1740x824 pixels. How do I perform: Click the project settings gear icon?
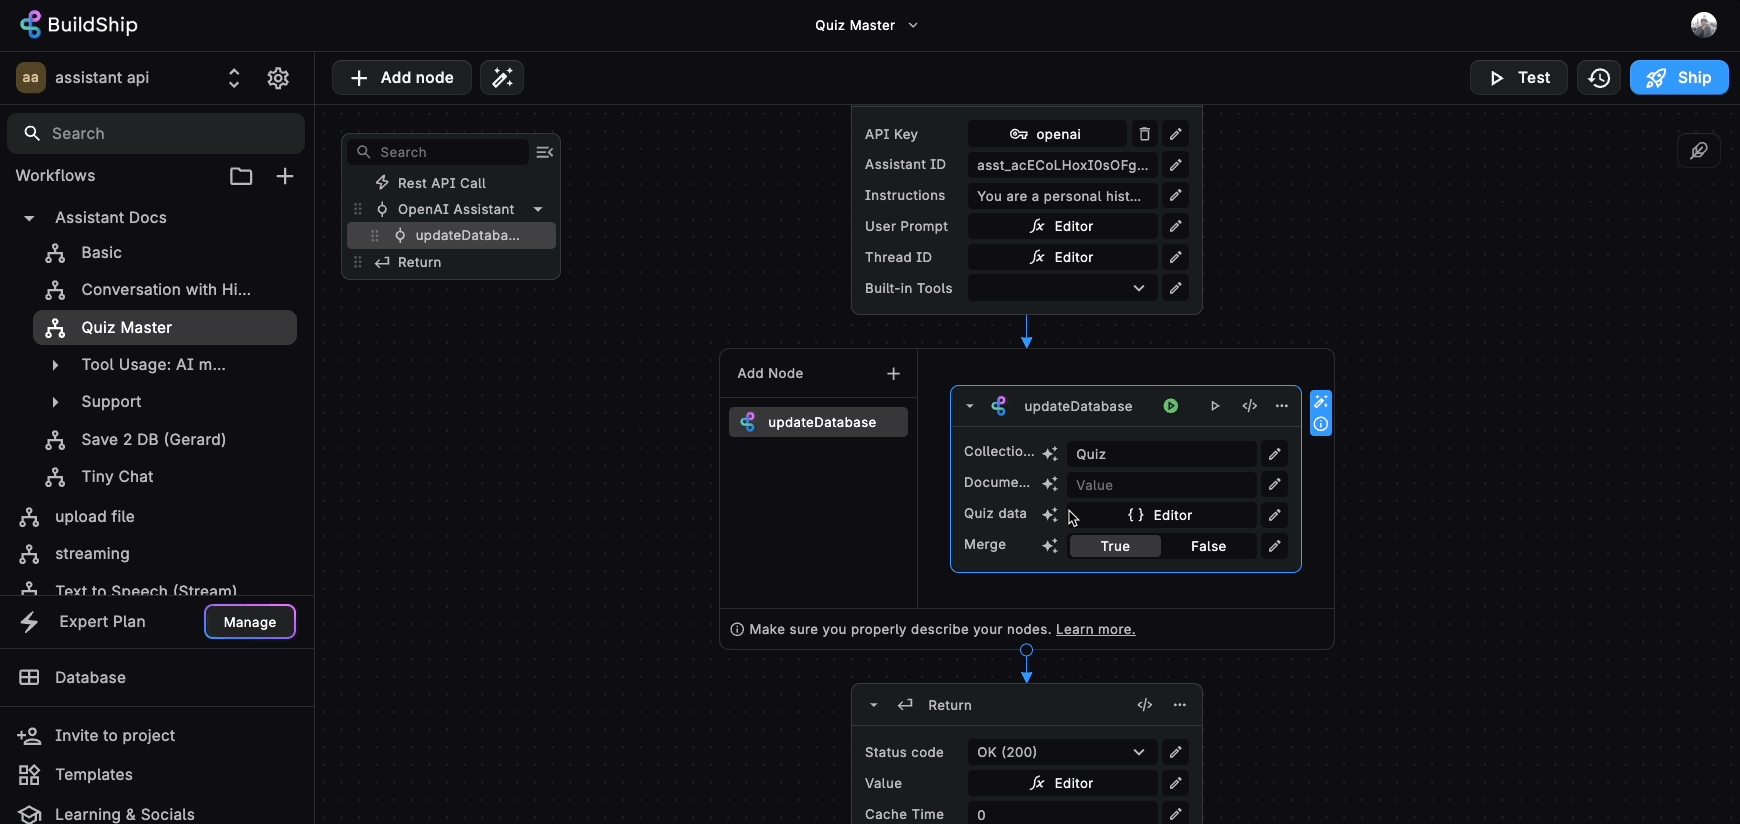coord(278,78)
